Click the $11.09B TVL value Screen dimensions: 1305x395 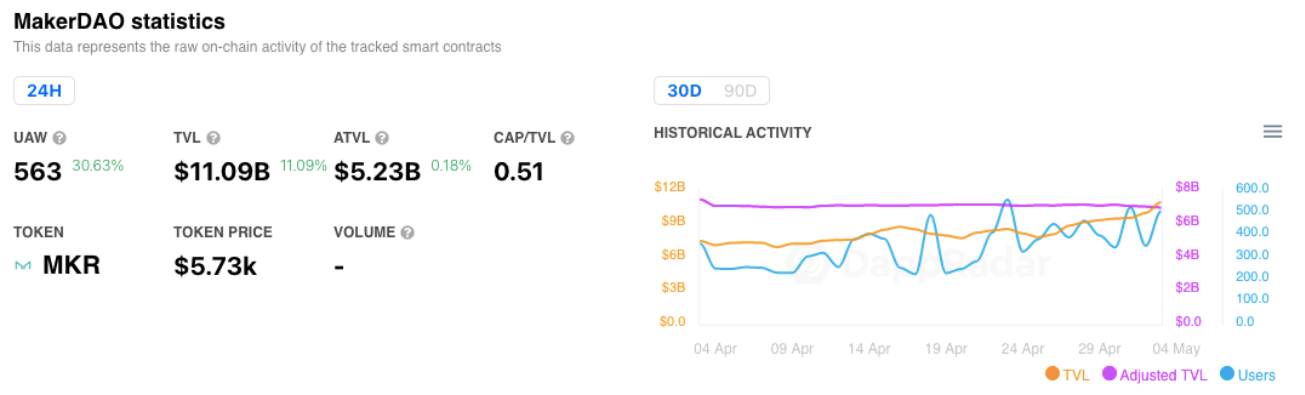click(222, 172)
